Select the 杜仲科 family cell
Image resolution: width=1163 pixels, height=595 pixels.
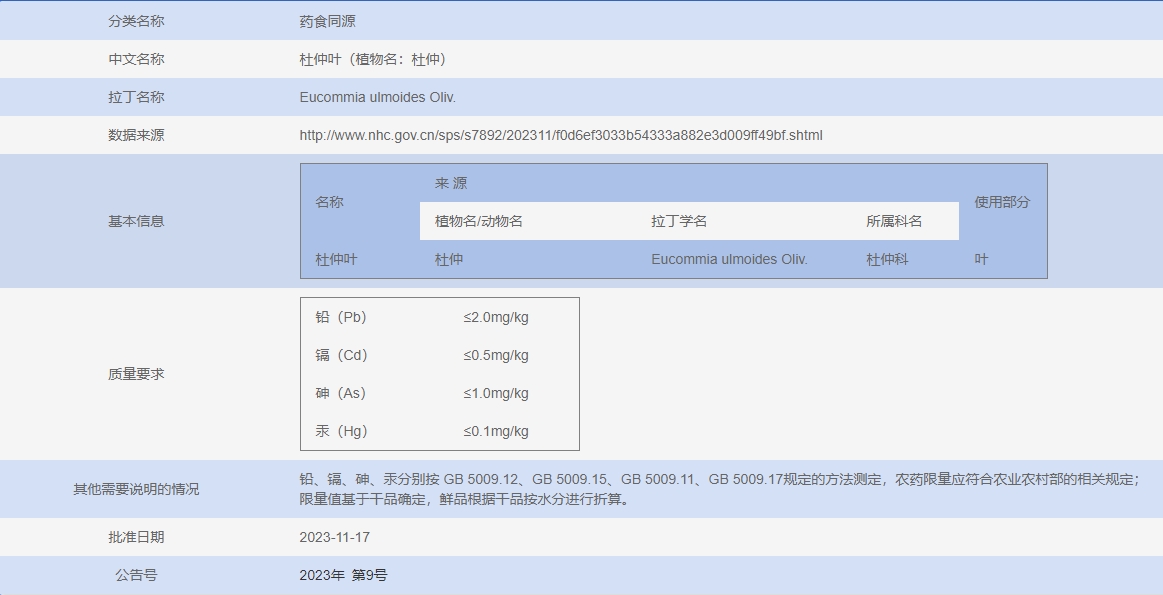[887, 260]
